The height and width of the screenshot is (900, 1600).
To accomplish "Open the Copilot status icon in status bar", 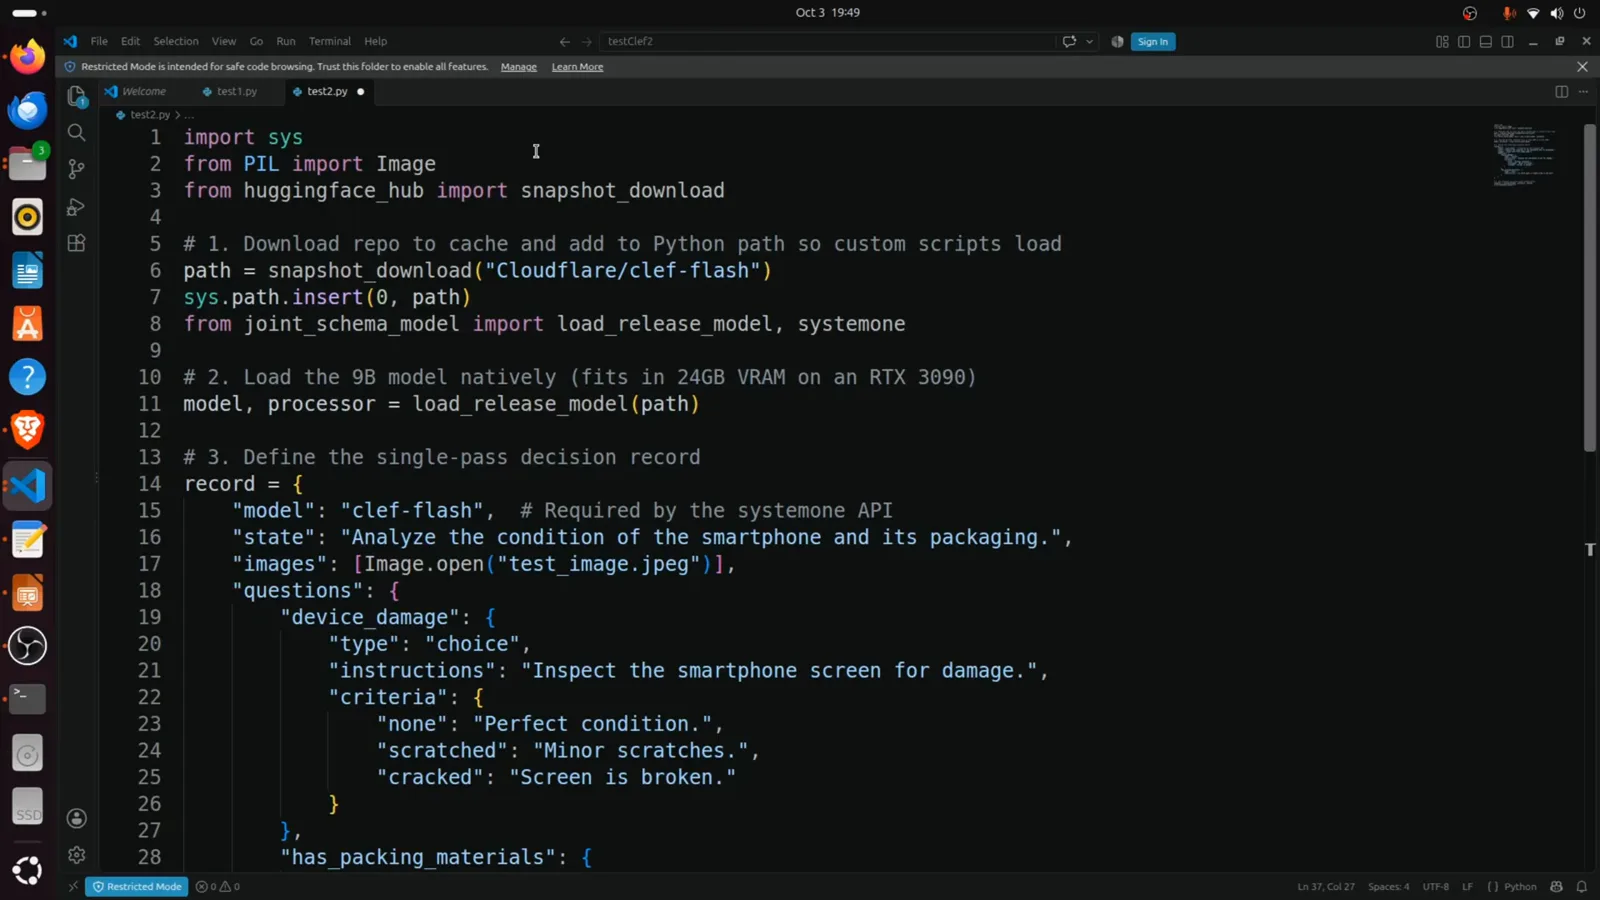I will point(1556,886).
